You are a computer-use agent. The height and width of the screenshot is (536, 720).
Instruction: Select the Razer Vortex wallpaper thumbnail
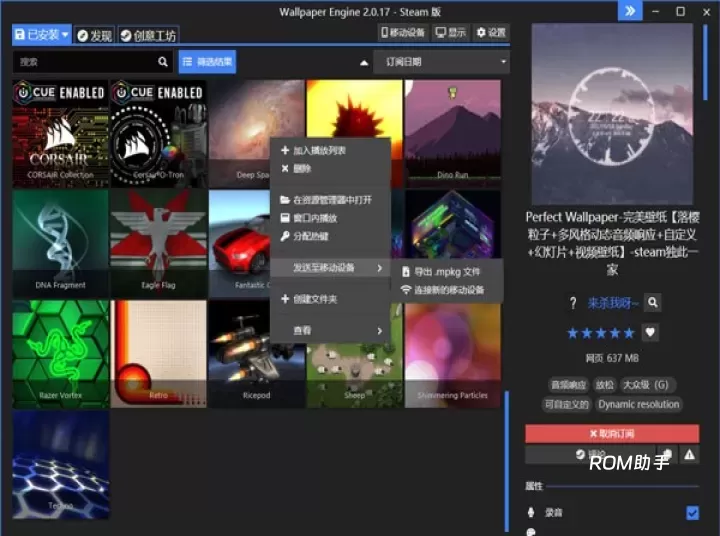click(60, 353)
